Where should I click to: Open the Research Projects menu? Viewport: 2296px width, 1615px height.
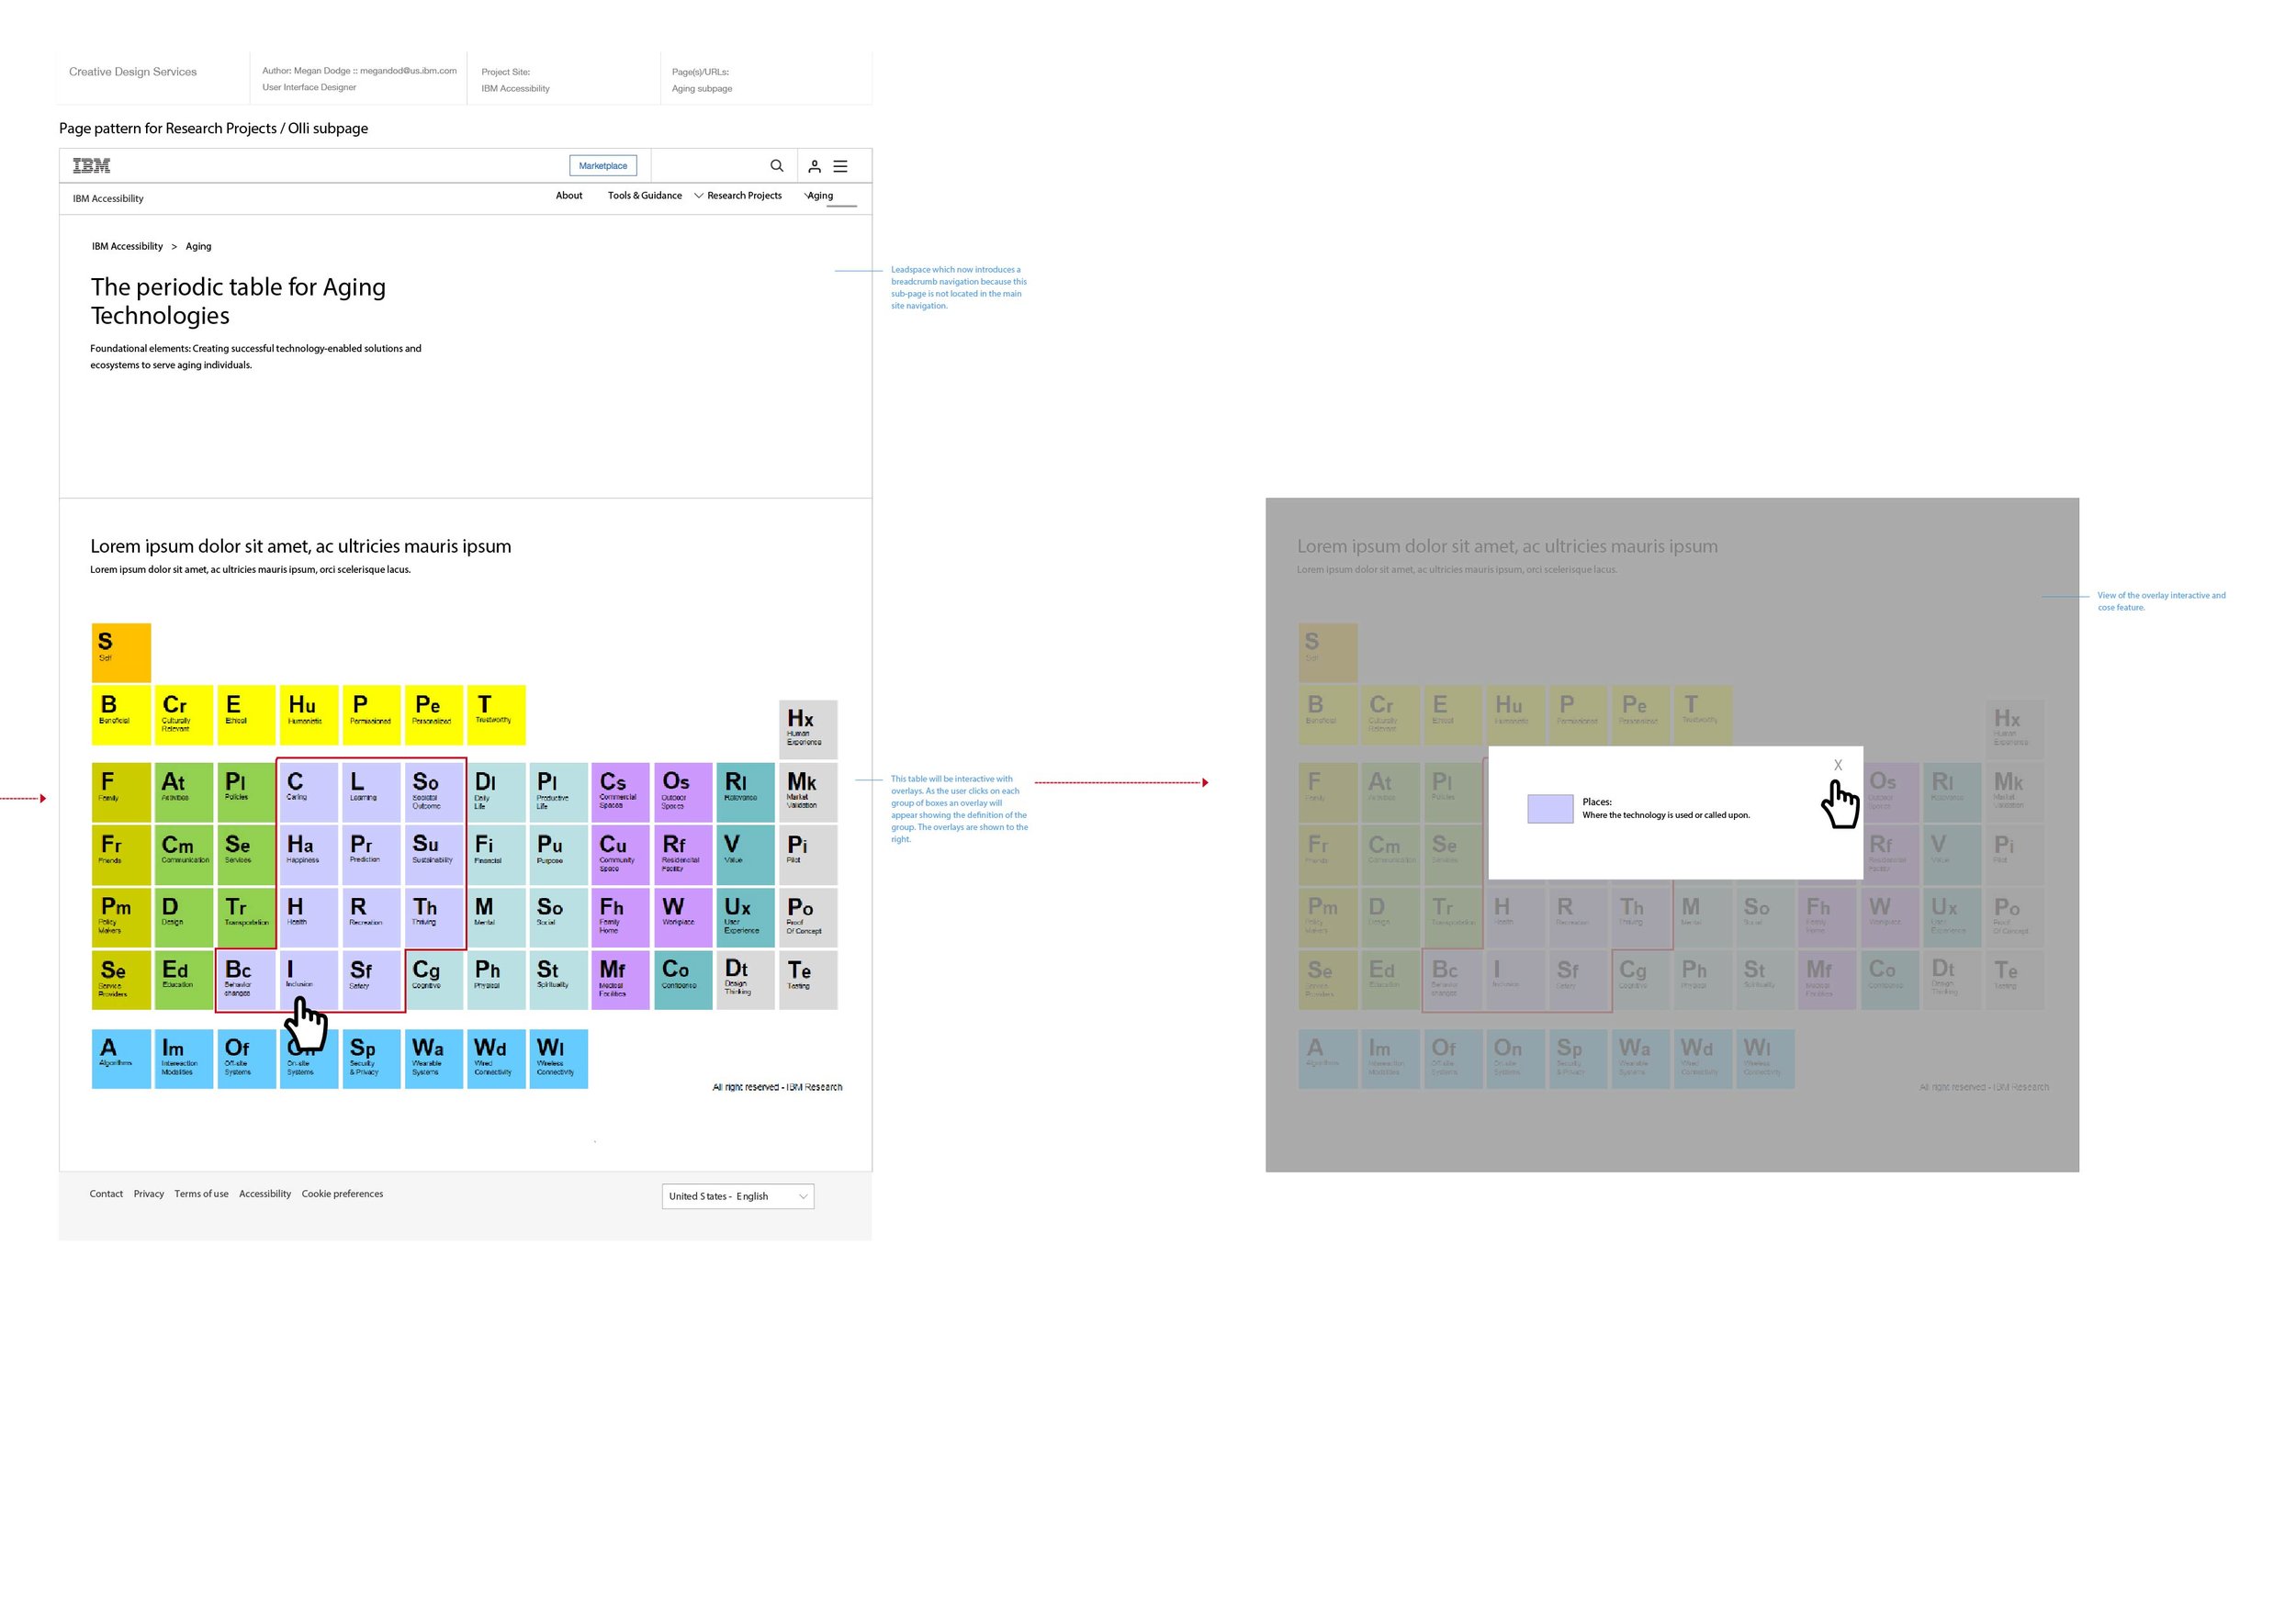tap(744, 196)
